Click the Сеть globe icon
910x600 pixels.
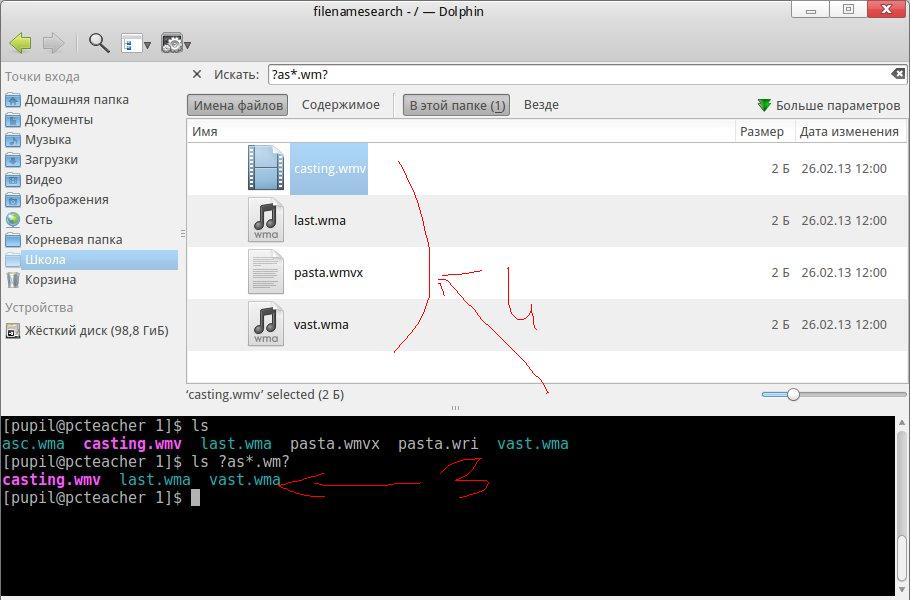point(13,220)
